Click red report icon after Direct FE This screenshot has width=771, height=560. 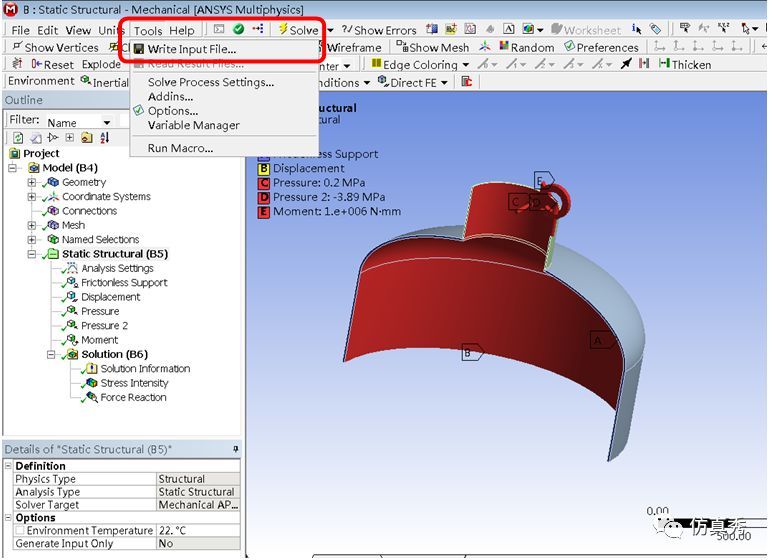tap(467, 82)
